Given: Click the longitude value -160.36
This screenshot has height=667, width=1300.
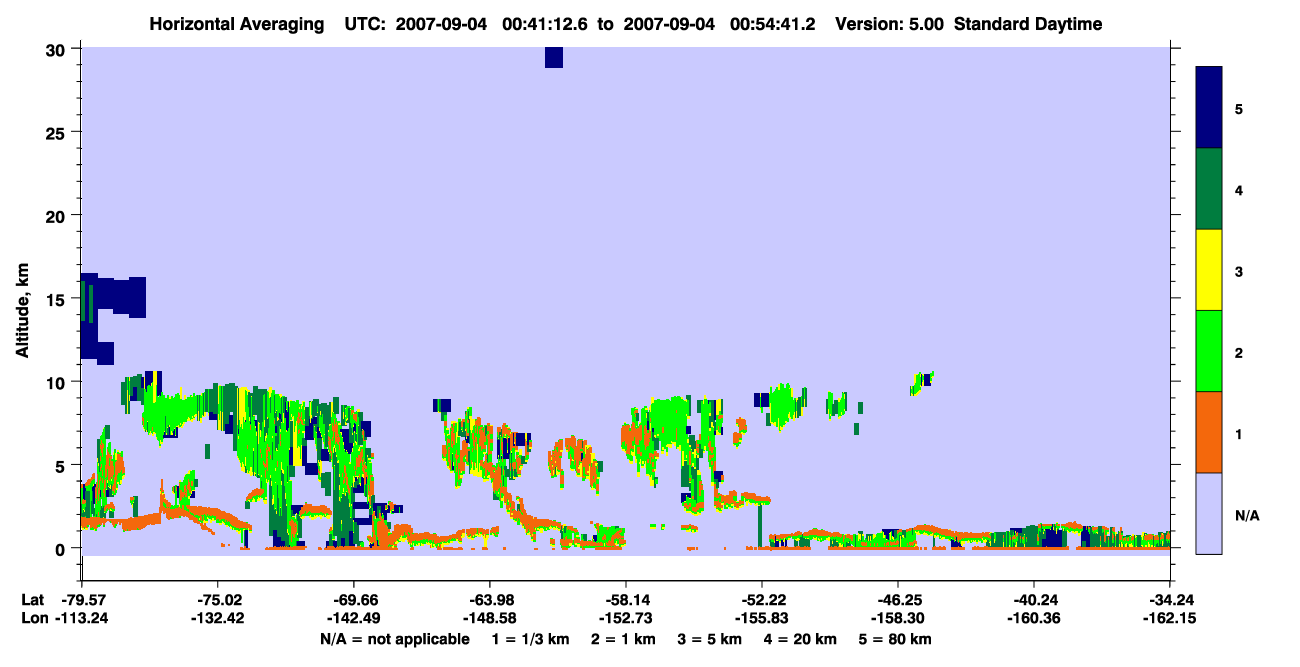Looking at the screenshot, I should [1033, 618].
